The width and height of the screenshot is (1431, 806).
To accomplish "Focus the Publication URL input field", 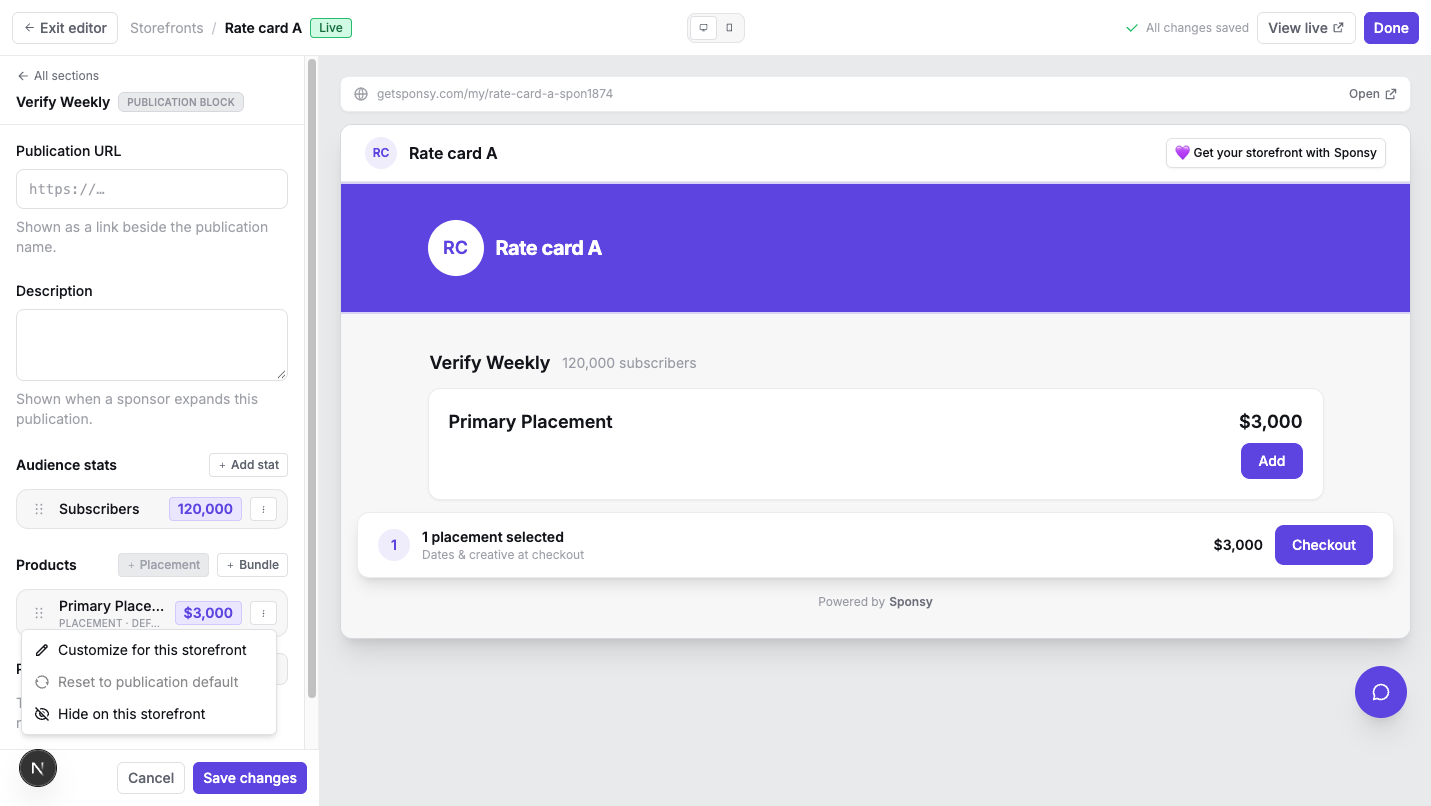I will [x=152, y=189].
